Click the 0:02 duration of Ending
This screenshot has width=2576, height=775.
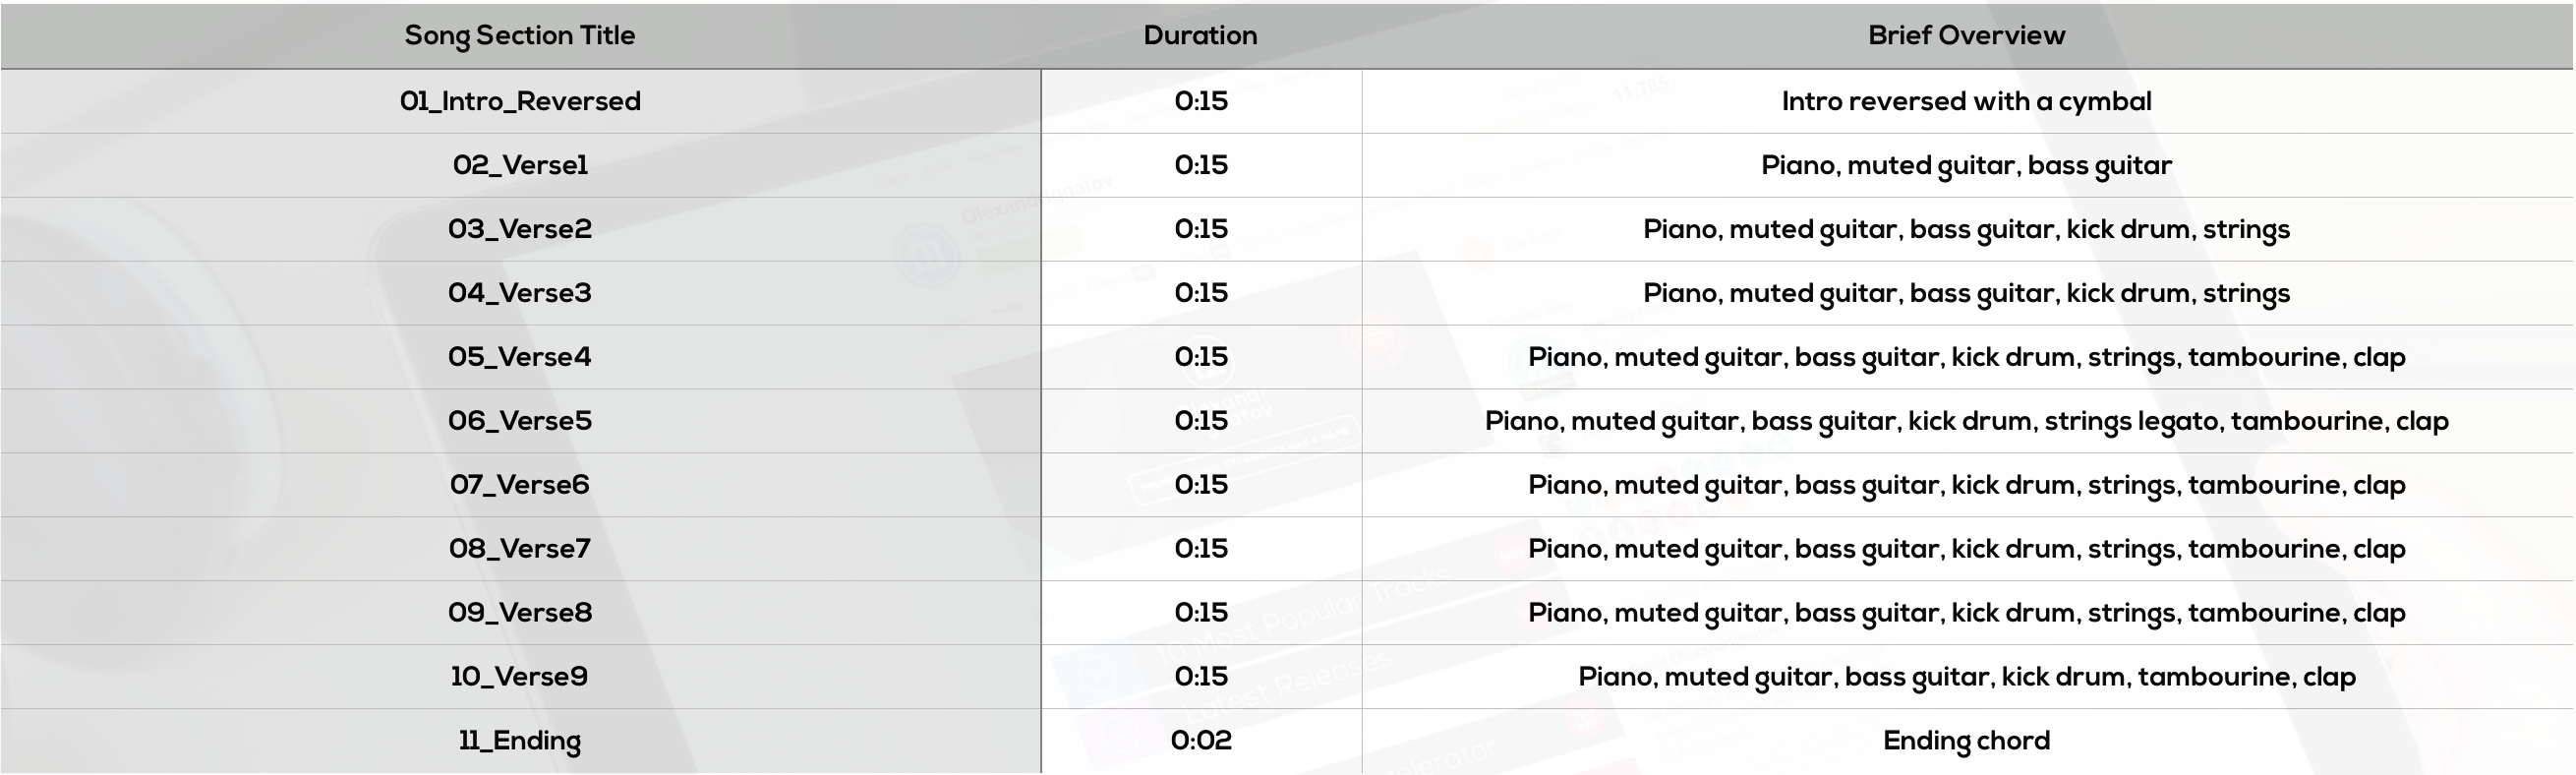pyautogui.click(x=1201, y=741)
